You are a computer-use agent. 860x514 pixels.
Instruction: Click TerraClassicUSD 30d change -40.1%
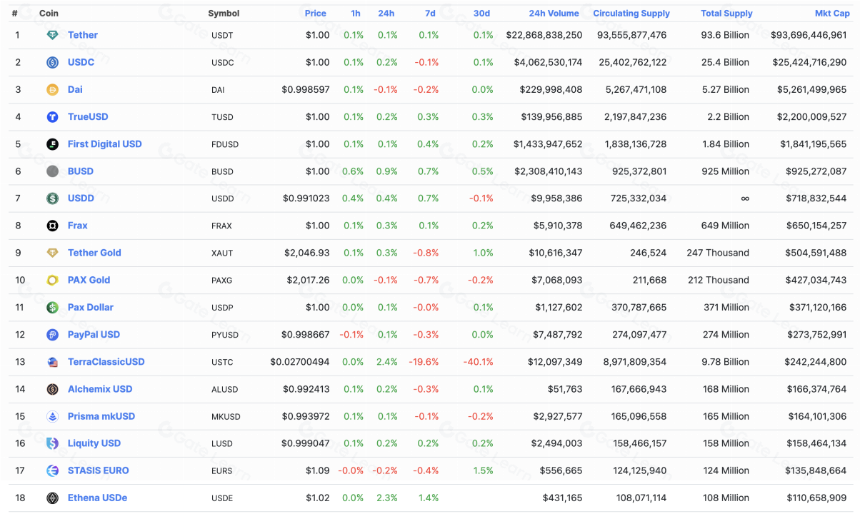tap(478, 362)
